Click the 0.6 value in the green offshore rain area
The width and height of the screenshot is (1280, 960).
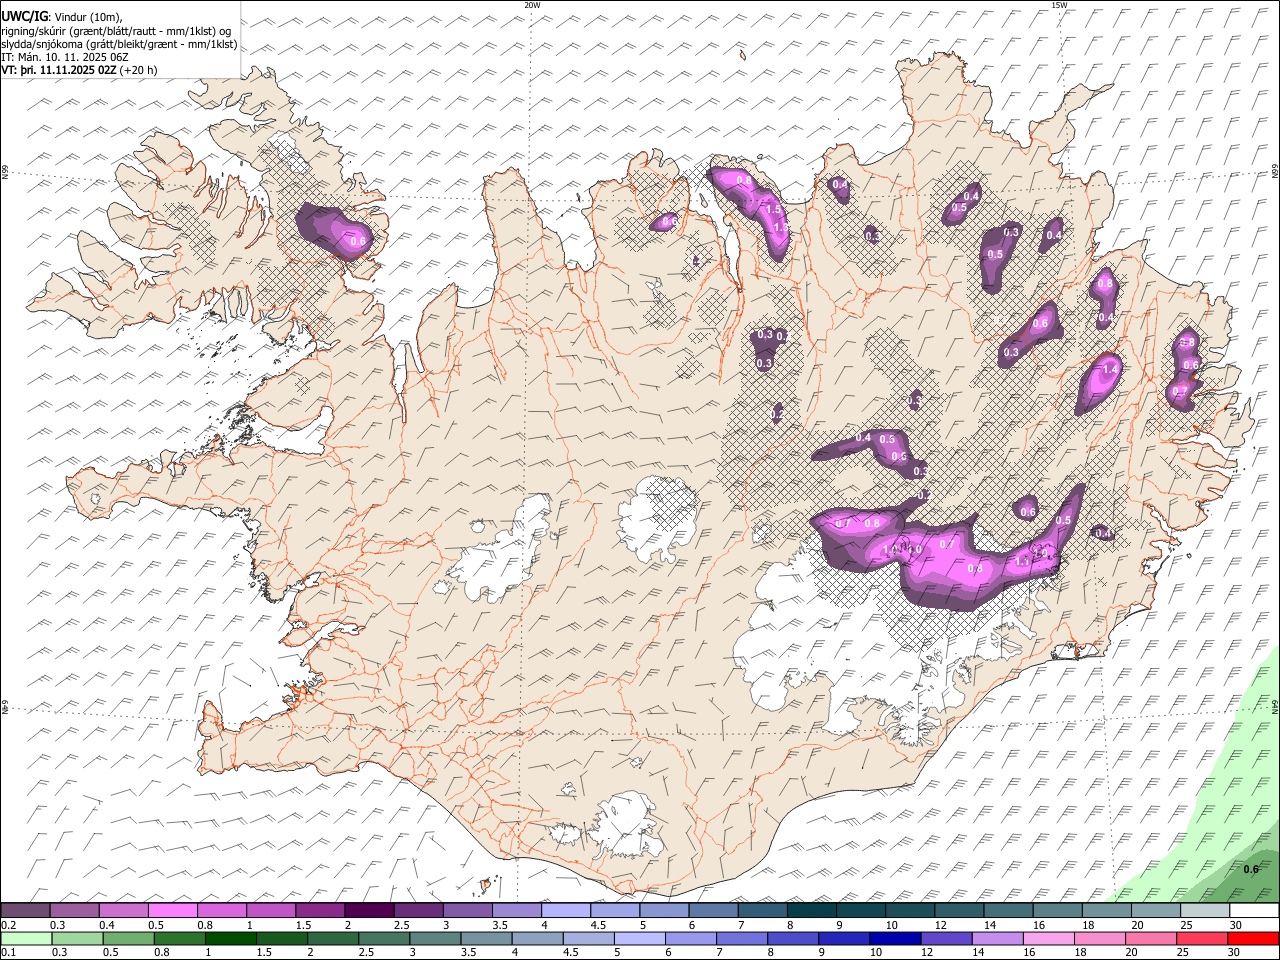1251,869
